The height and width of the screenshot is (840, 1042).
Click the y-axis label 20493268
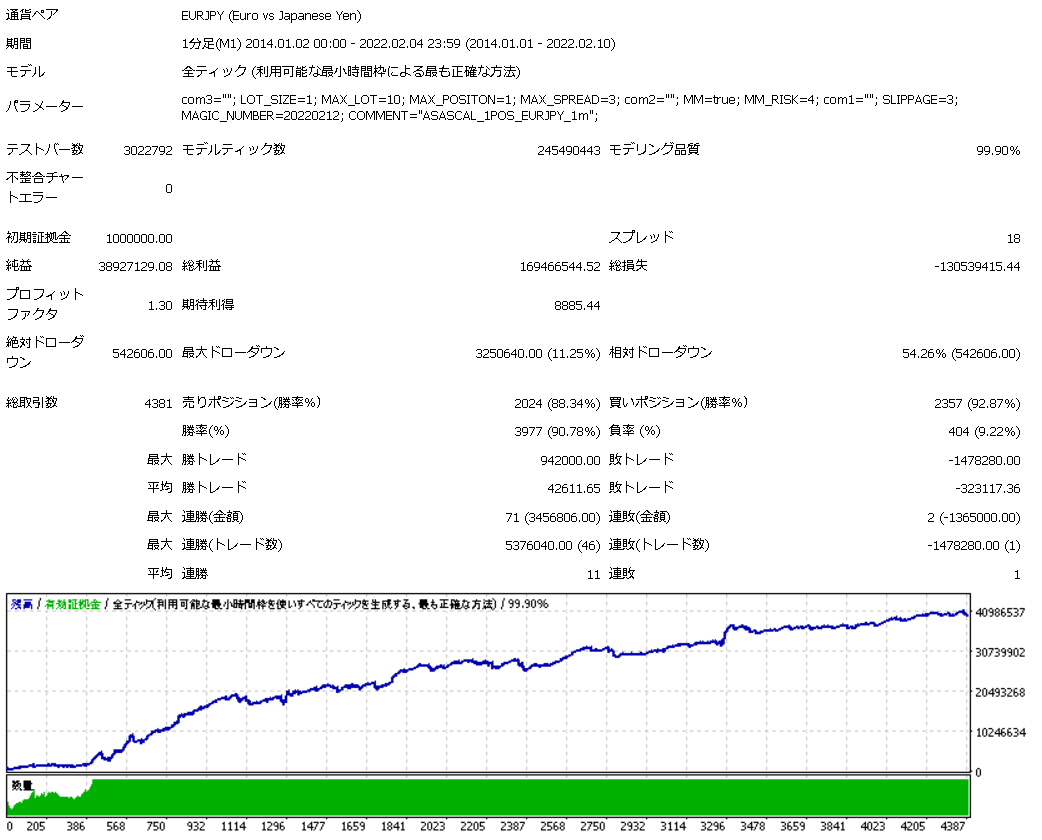(1000, 692)
